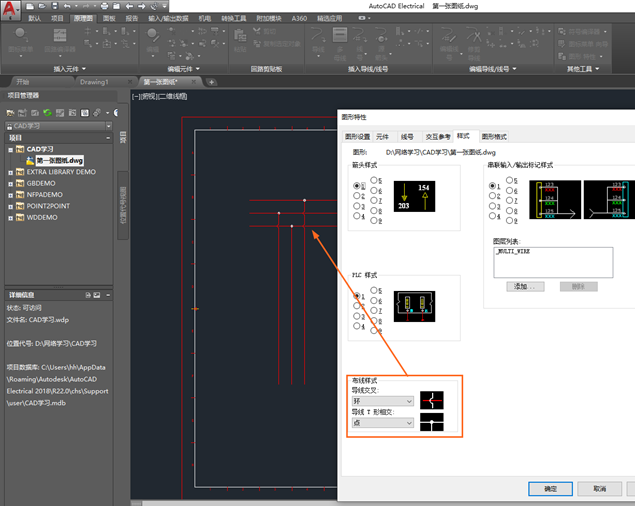Close the 第一张图纸 file tab
The width and height of the screenshot is (635, 506).
194,82
